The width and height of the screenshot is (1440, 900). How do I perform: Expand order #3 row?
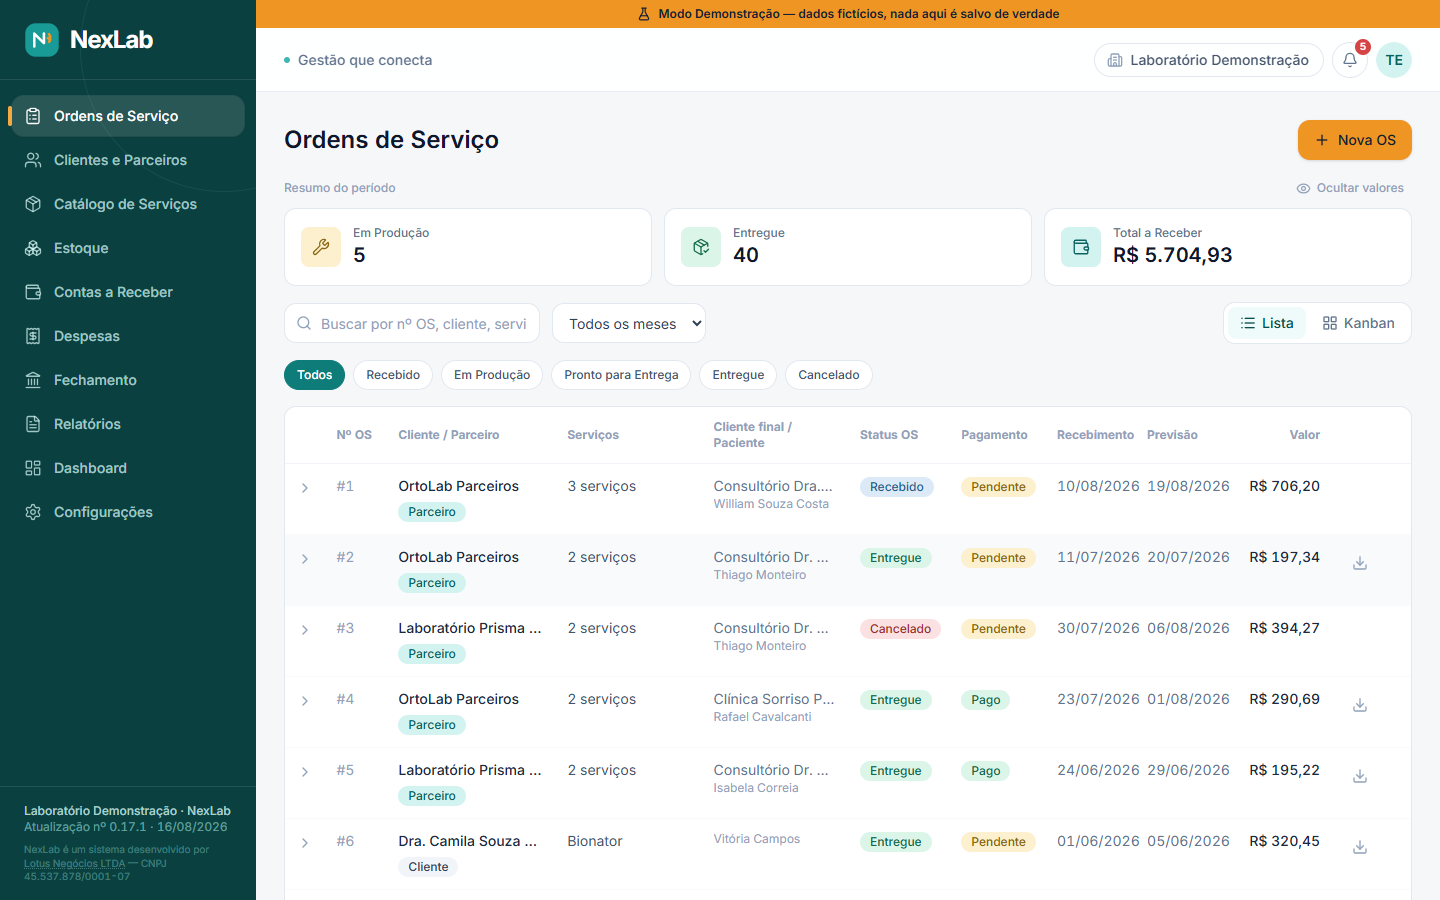305,630
